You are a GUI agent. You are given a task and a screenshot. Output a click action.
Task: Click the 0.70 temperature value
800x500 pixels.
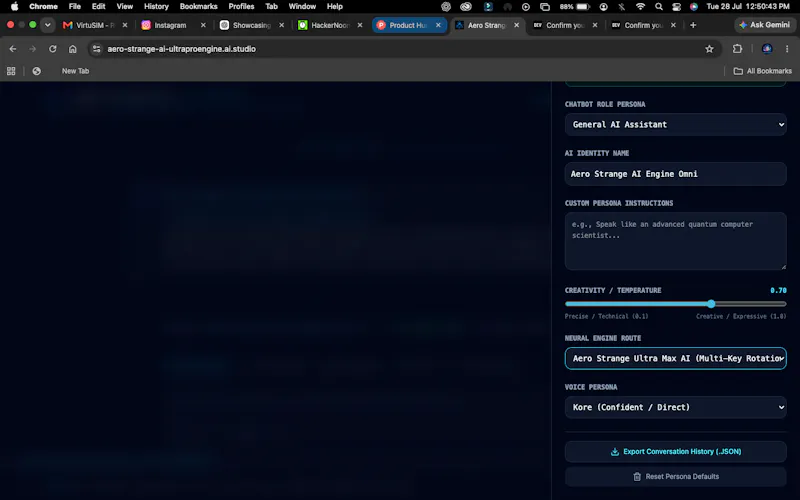coord(778,290)
